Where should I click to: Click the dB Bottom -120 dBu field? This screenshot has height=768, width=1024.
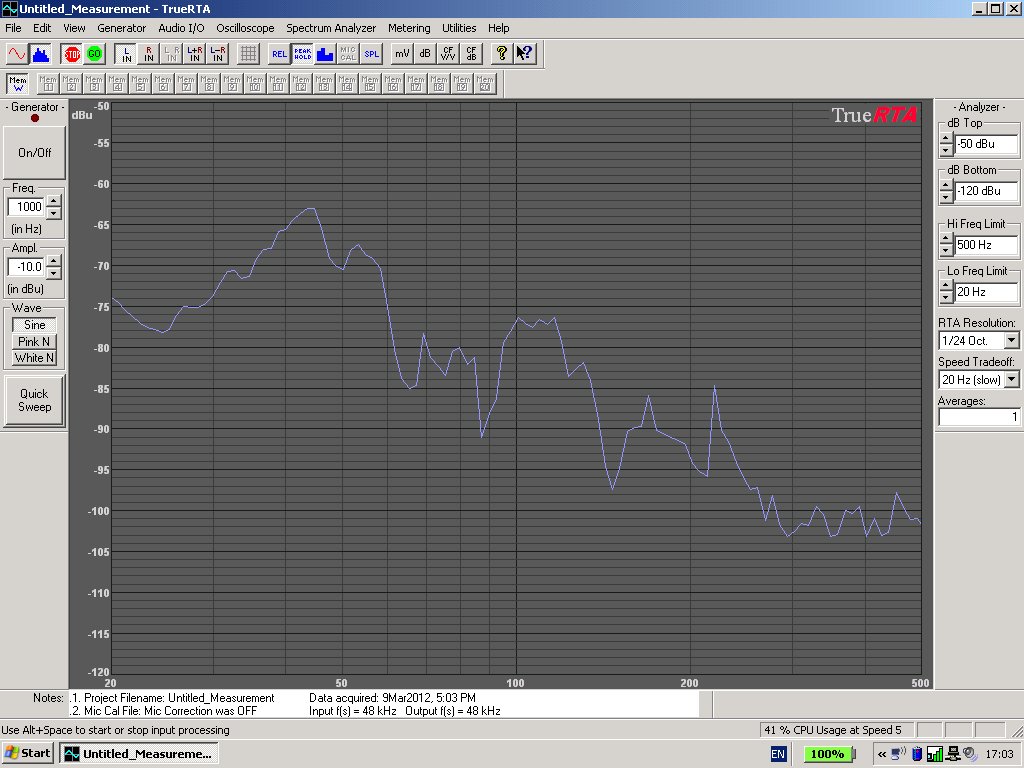[x=986, y=191]
